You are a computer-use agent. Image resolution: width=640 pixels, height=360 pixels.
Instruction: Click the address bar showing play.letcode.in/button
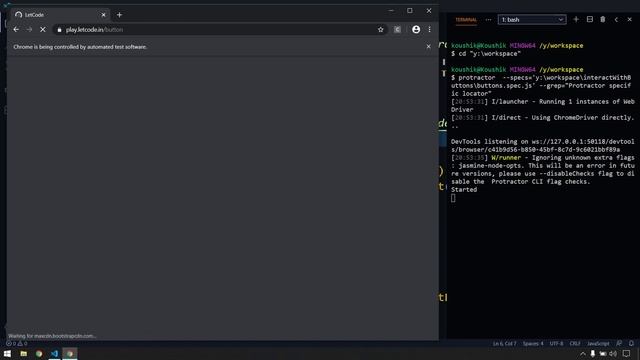click(x=220, y=29)
